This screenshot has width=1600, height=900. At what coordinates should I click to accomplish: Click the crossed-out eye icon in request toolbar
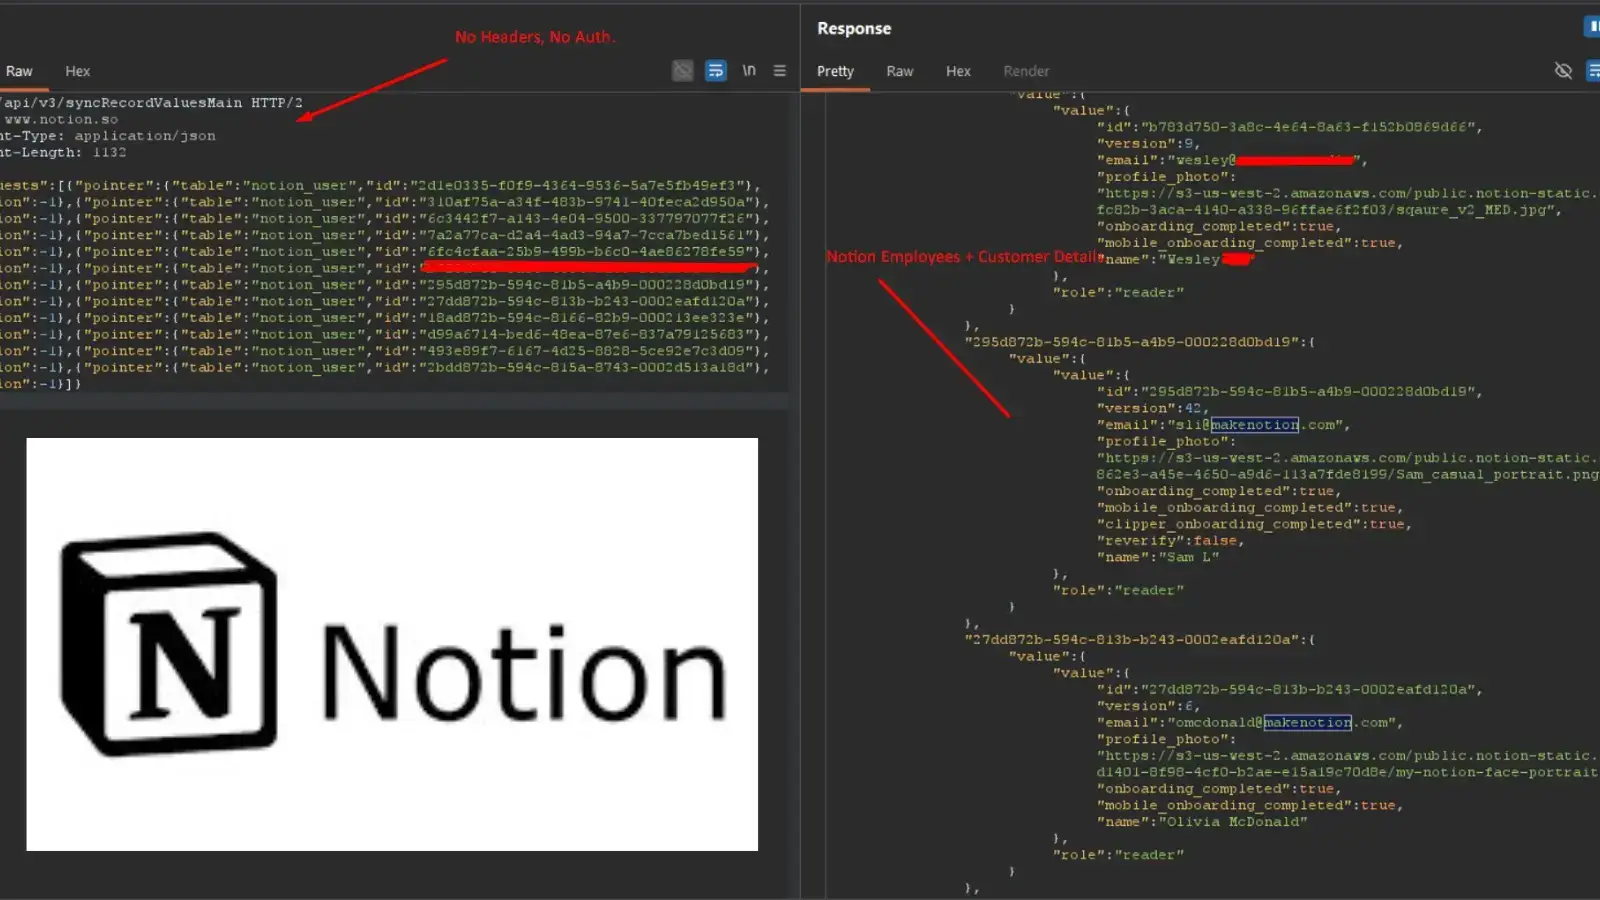(x=682, y=70)
